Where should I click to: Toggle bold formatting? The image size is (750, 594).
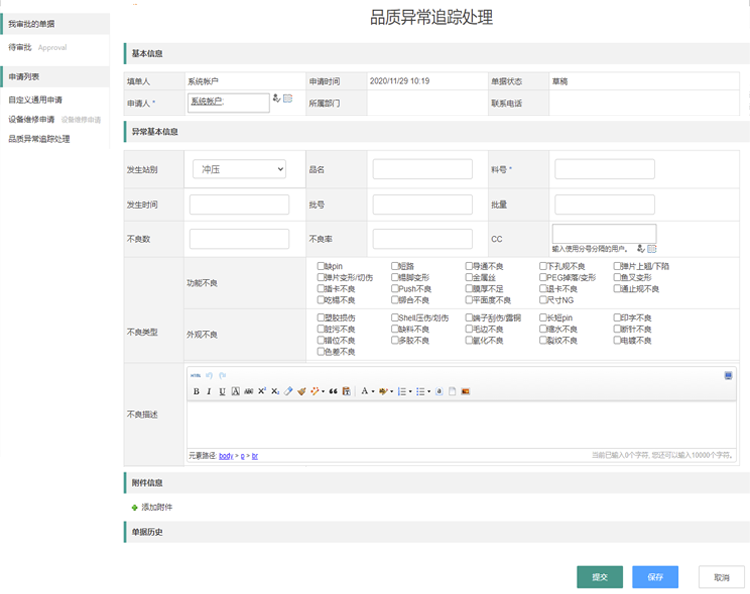pos(196,391)
